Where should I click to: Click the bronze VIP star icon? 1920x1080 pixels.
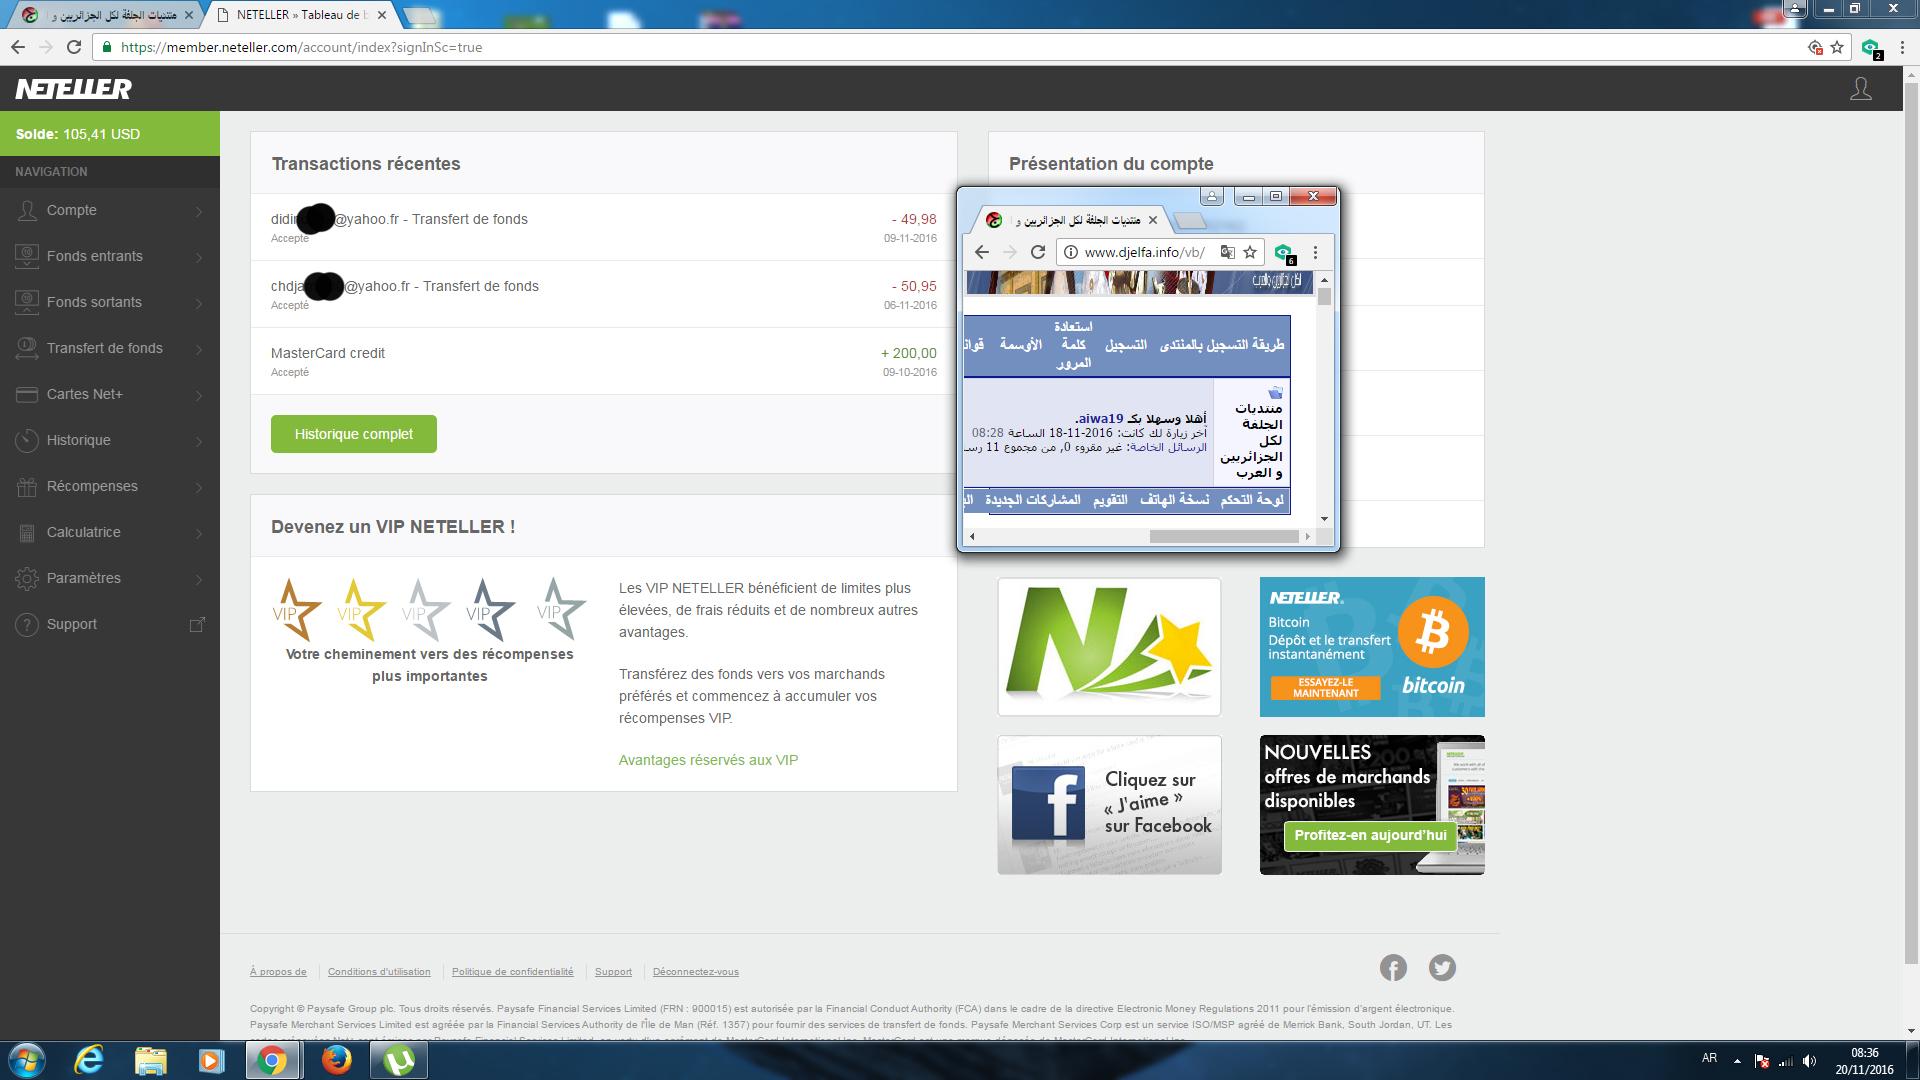coord(297,609)
